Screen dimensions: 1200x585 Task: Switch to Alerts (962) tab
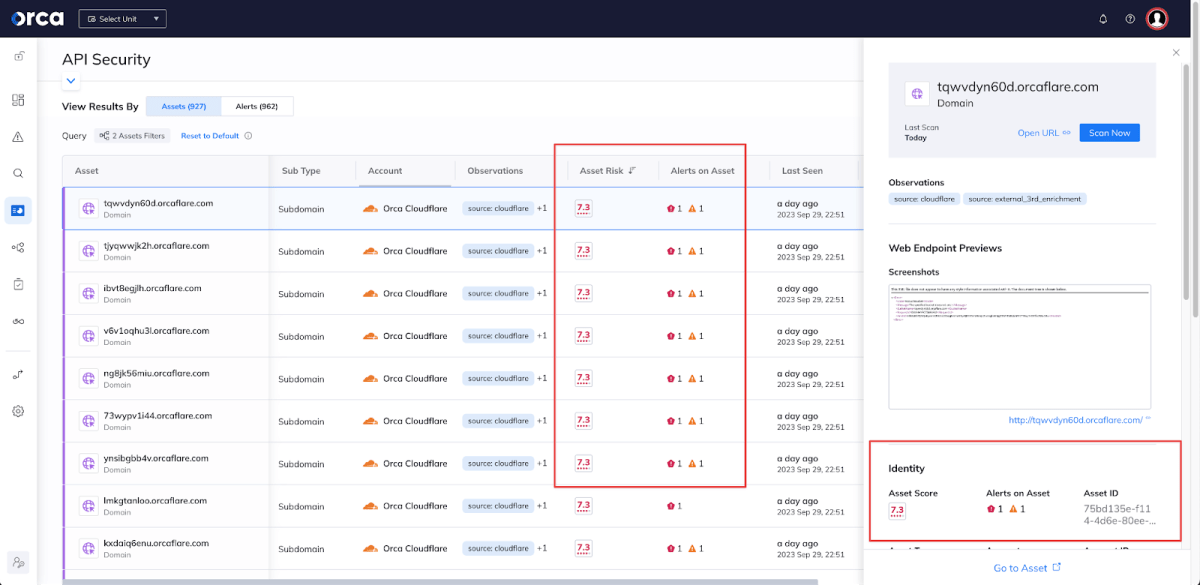click(257, 106)
